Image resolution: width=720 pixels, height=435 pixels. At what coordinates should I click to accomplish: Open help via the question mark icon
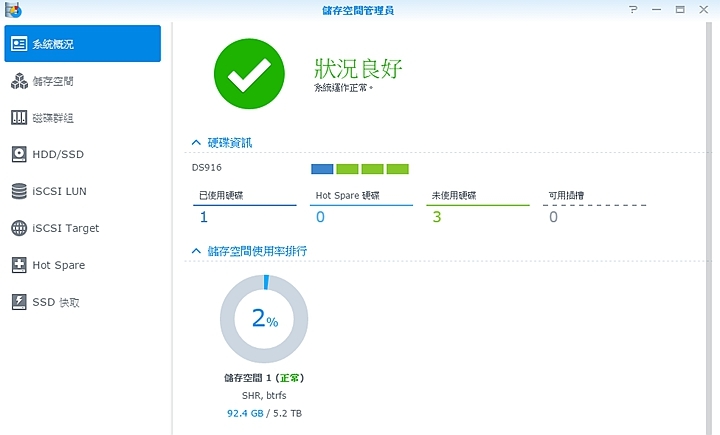click(x=633, y=9)
